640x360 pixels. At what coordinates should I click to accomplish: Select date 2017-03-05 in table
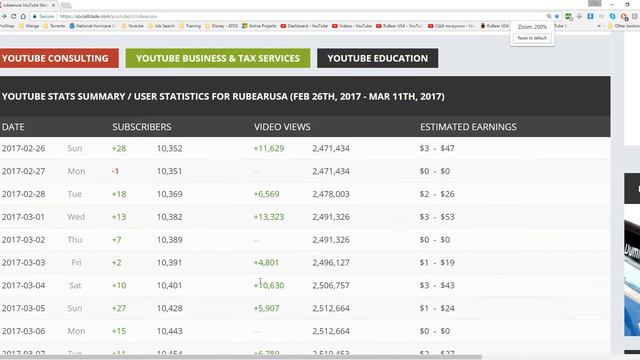point(23,308)
